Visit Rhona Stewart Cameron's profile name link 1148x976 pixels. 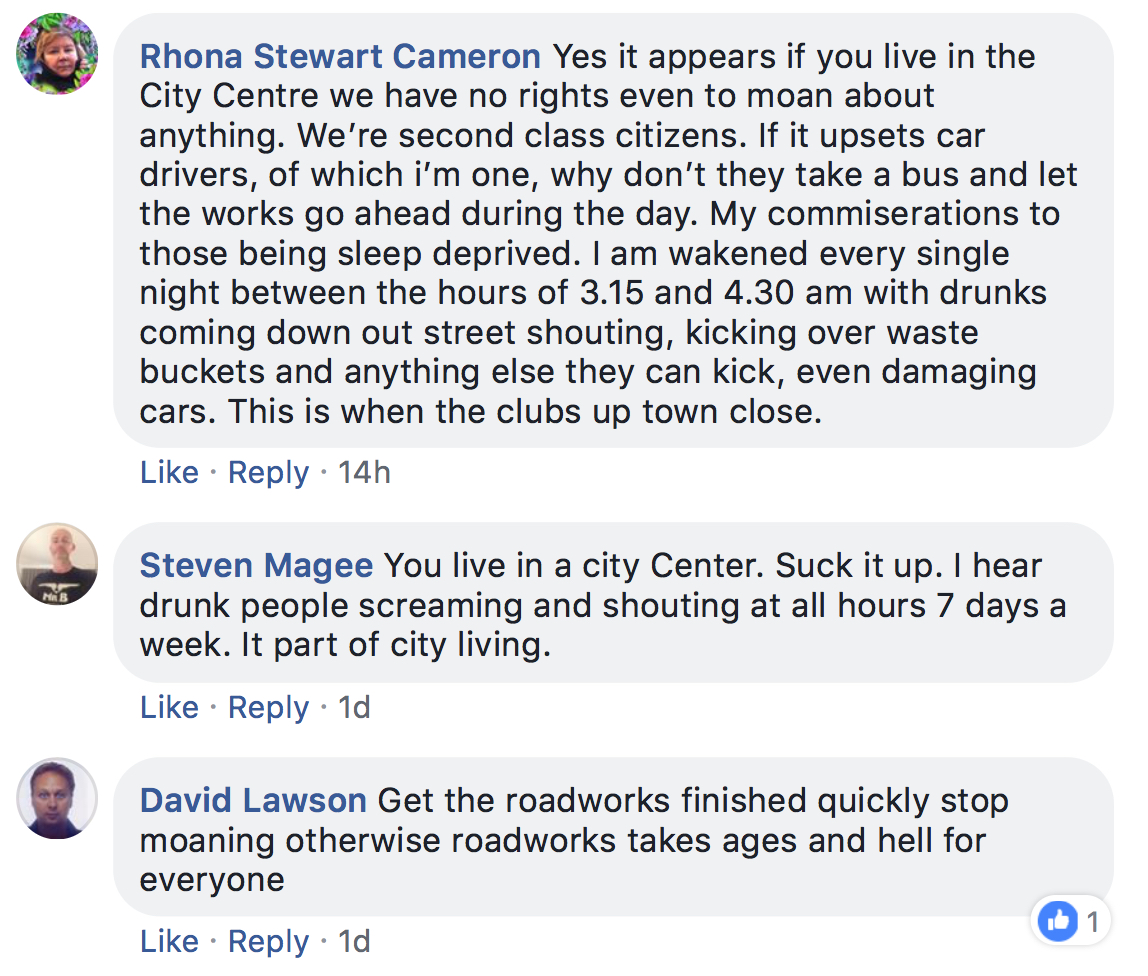coord(340,56)
